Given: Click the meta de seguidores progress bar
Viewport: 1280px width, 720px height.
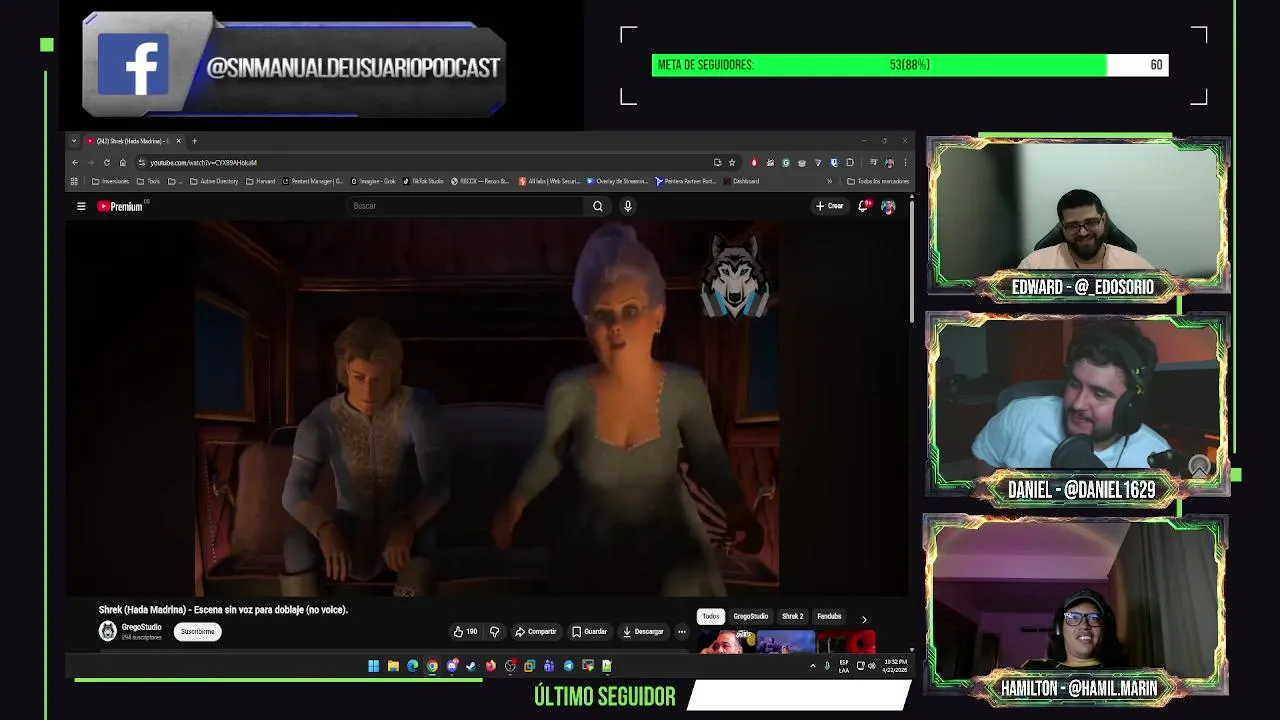Looking at the screenshot, I should pyautogui.click(x=910, y=65).
